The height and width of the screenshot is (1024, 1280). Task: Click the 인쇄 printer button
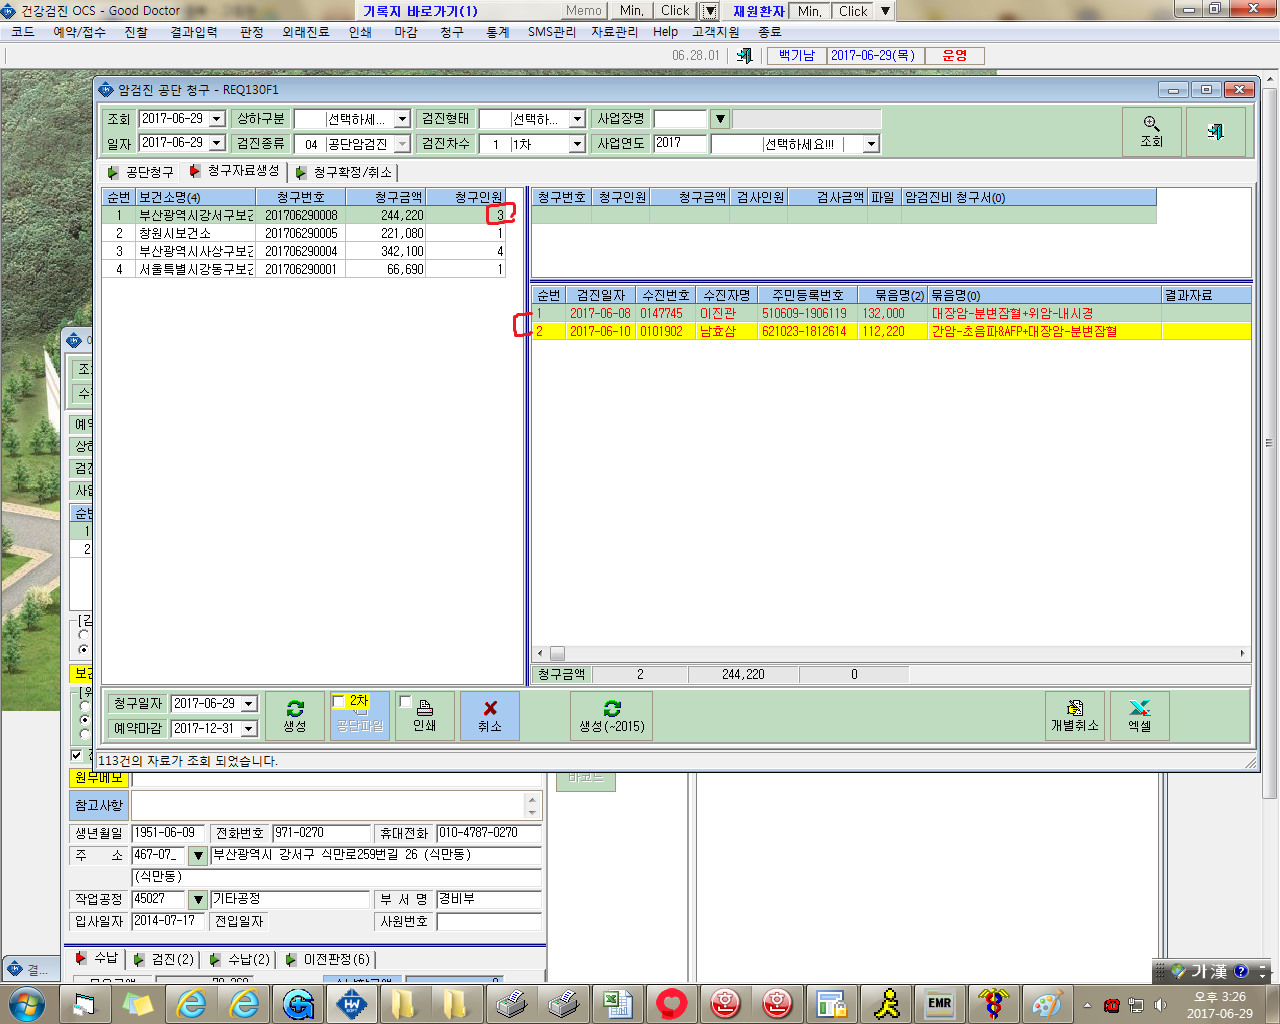pyautogui.click(x=424, y=716)
